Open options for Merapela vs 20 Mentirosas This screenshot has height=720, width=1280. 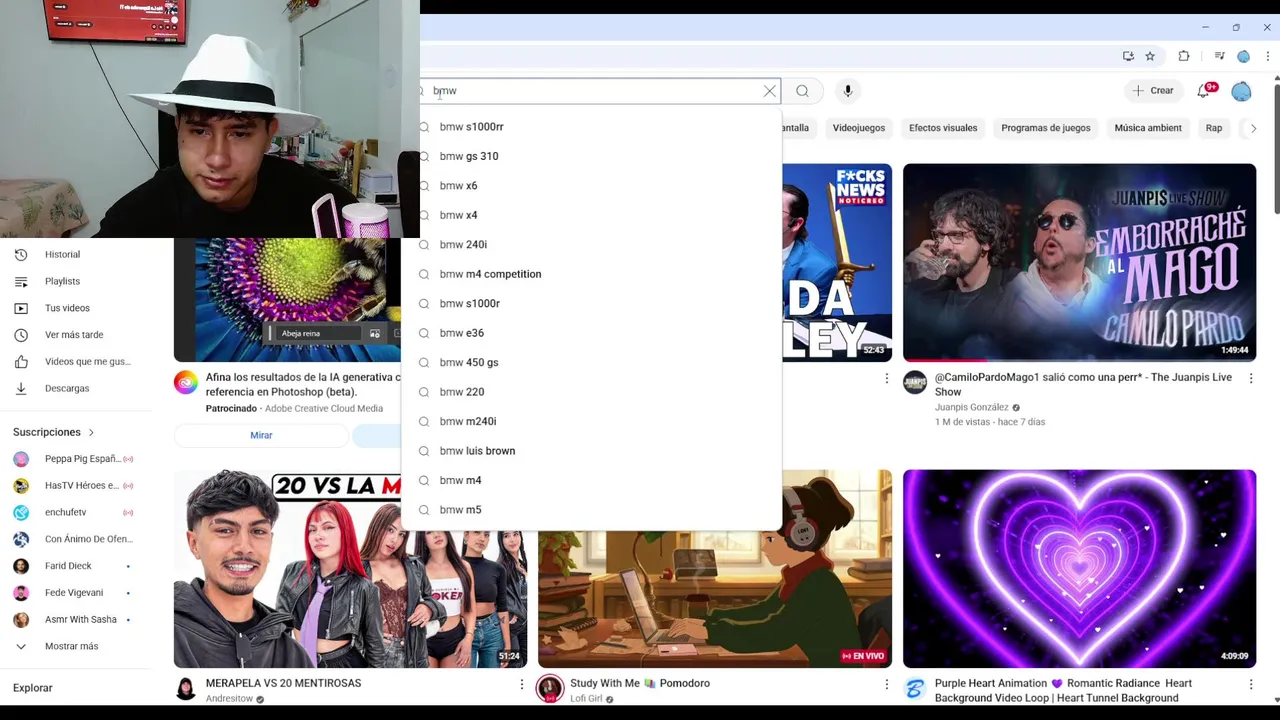click(521, 684)
